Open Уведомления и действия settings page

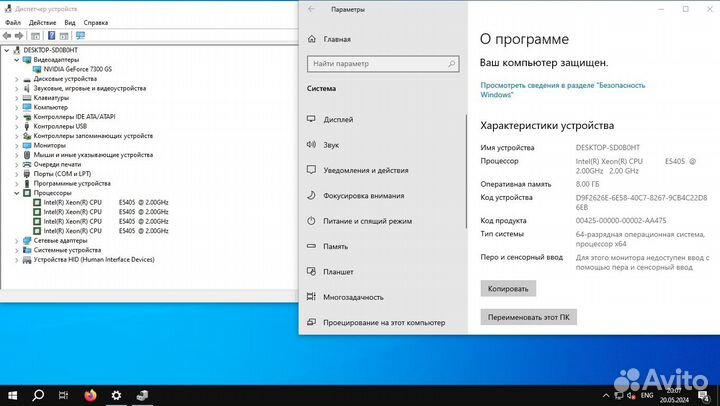point(366,170)
